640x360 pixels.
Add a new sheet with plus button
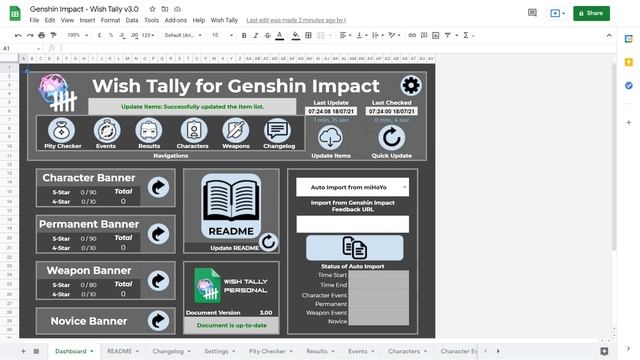(x=23, y=351)
